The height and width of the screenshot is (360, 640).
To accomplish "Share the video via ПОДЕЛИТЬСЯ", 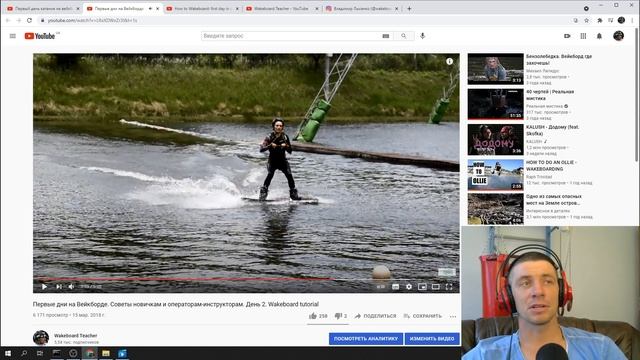I will tap(375, 316).
